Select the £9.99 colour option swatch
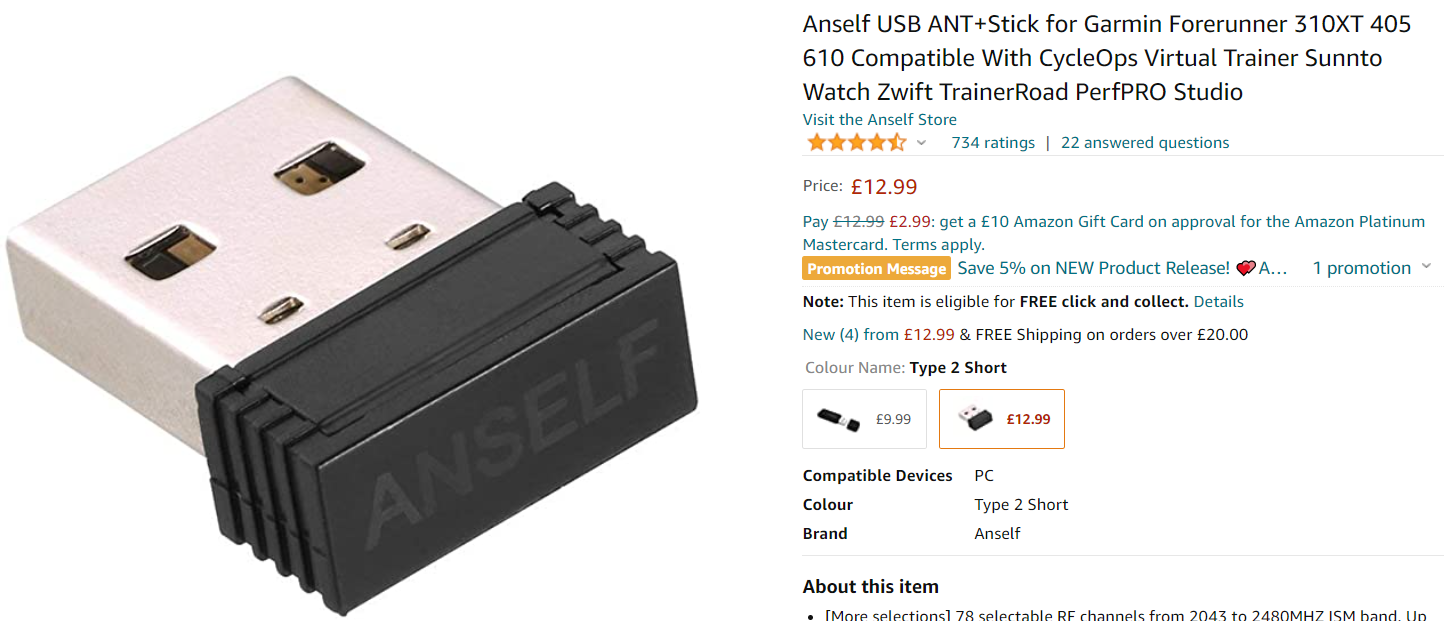 coord(865,419)
